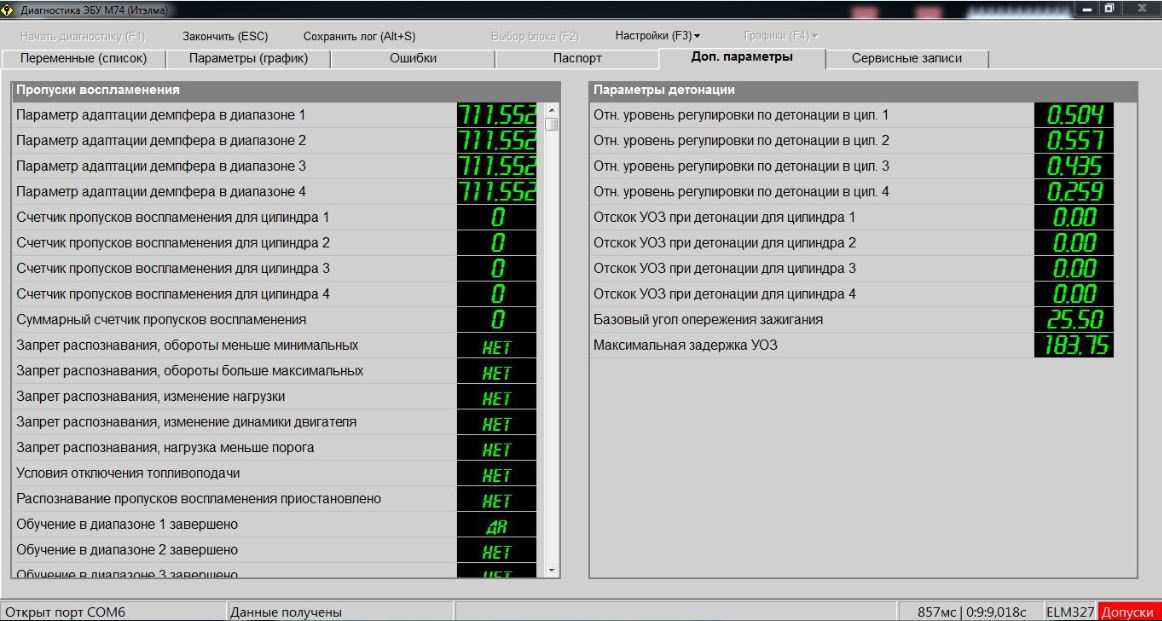Select 'Параметр адаптации демпфера в диапазоне 1'
Image resolution: width=1162 pixels, height=621 pixels.
click(x=276, y=115)
